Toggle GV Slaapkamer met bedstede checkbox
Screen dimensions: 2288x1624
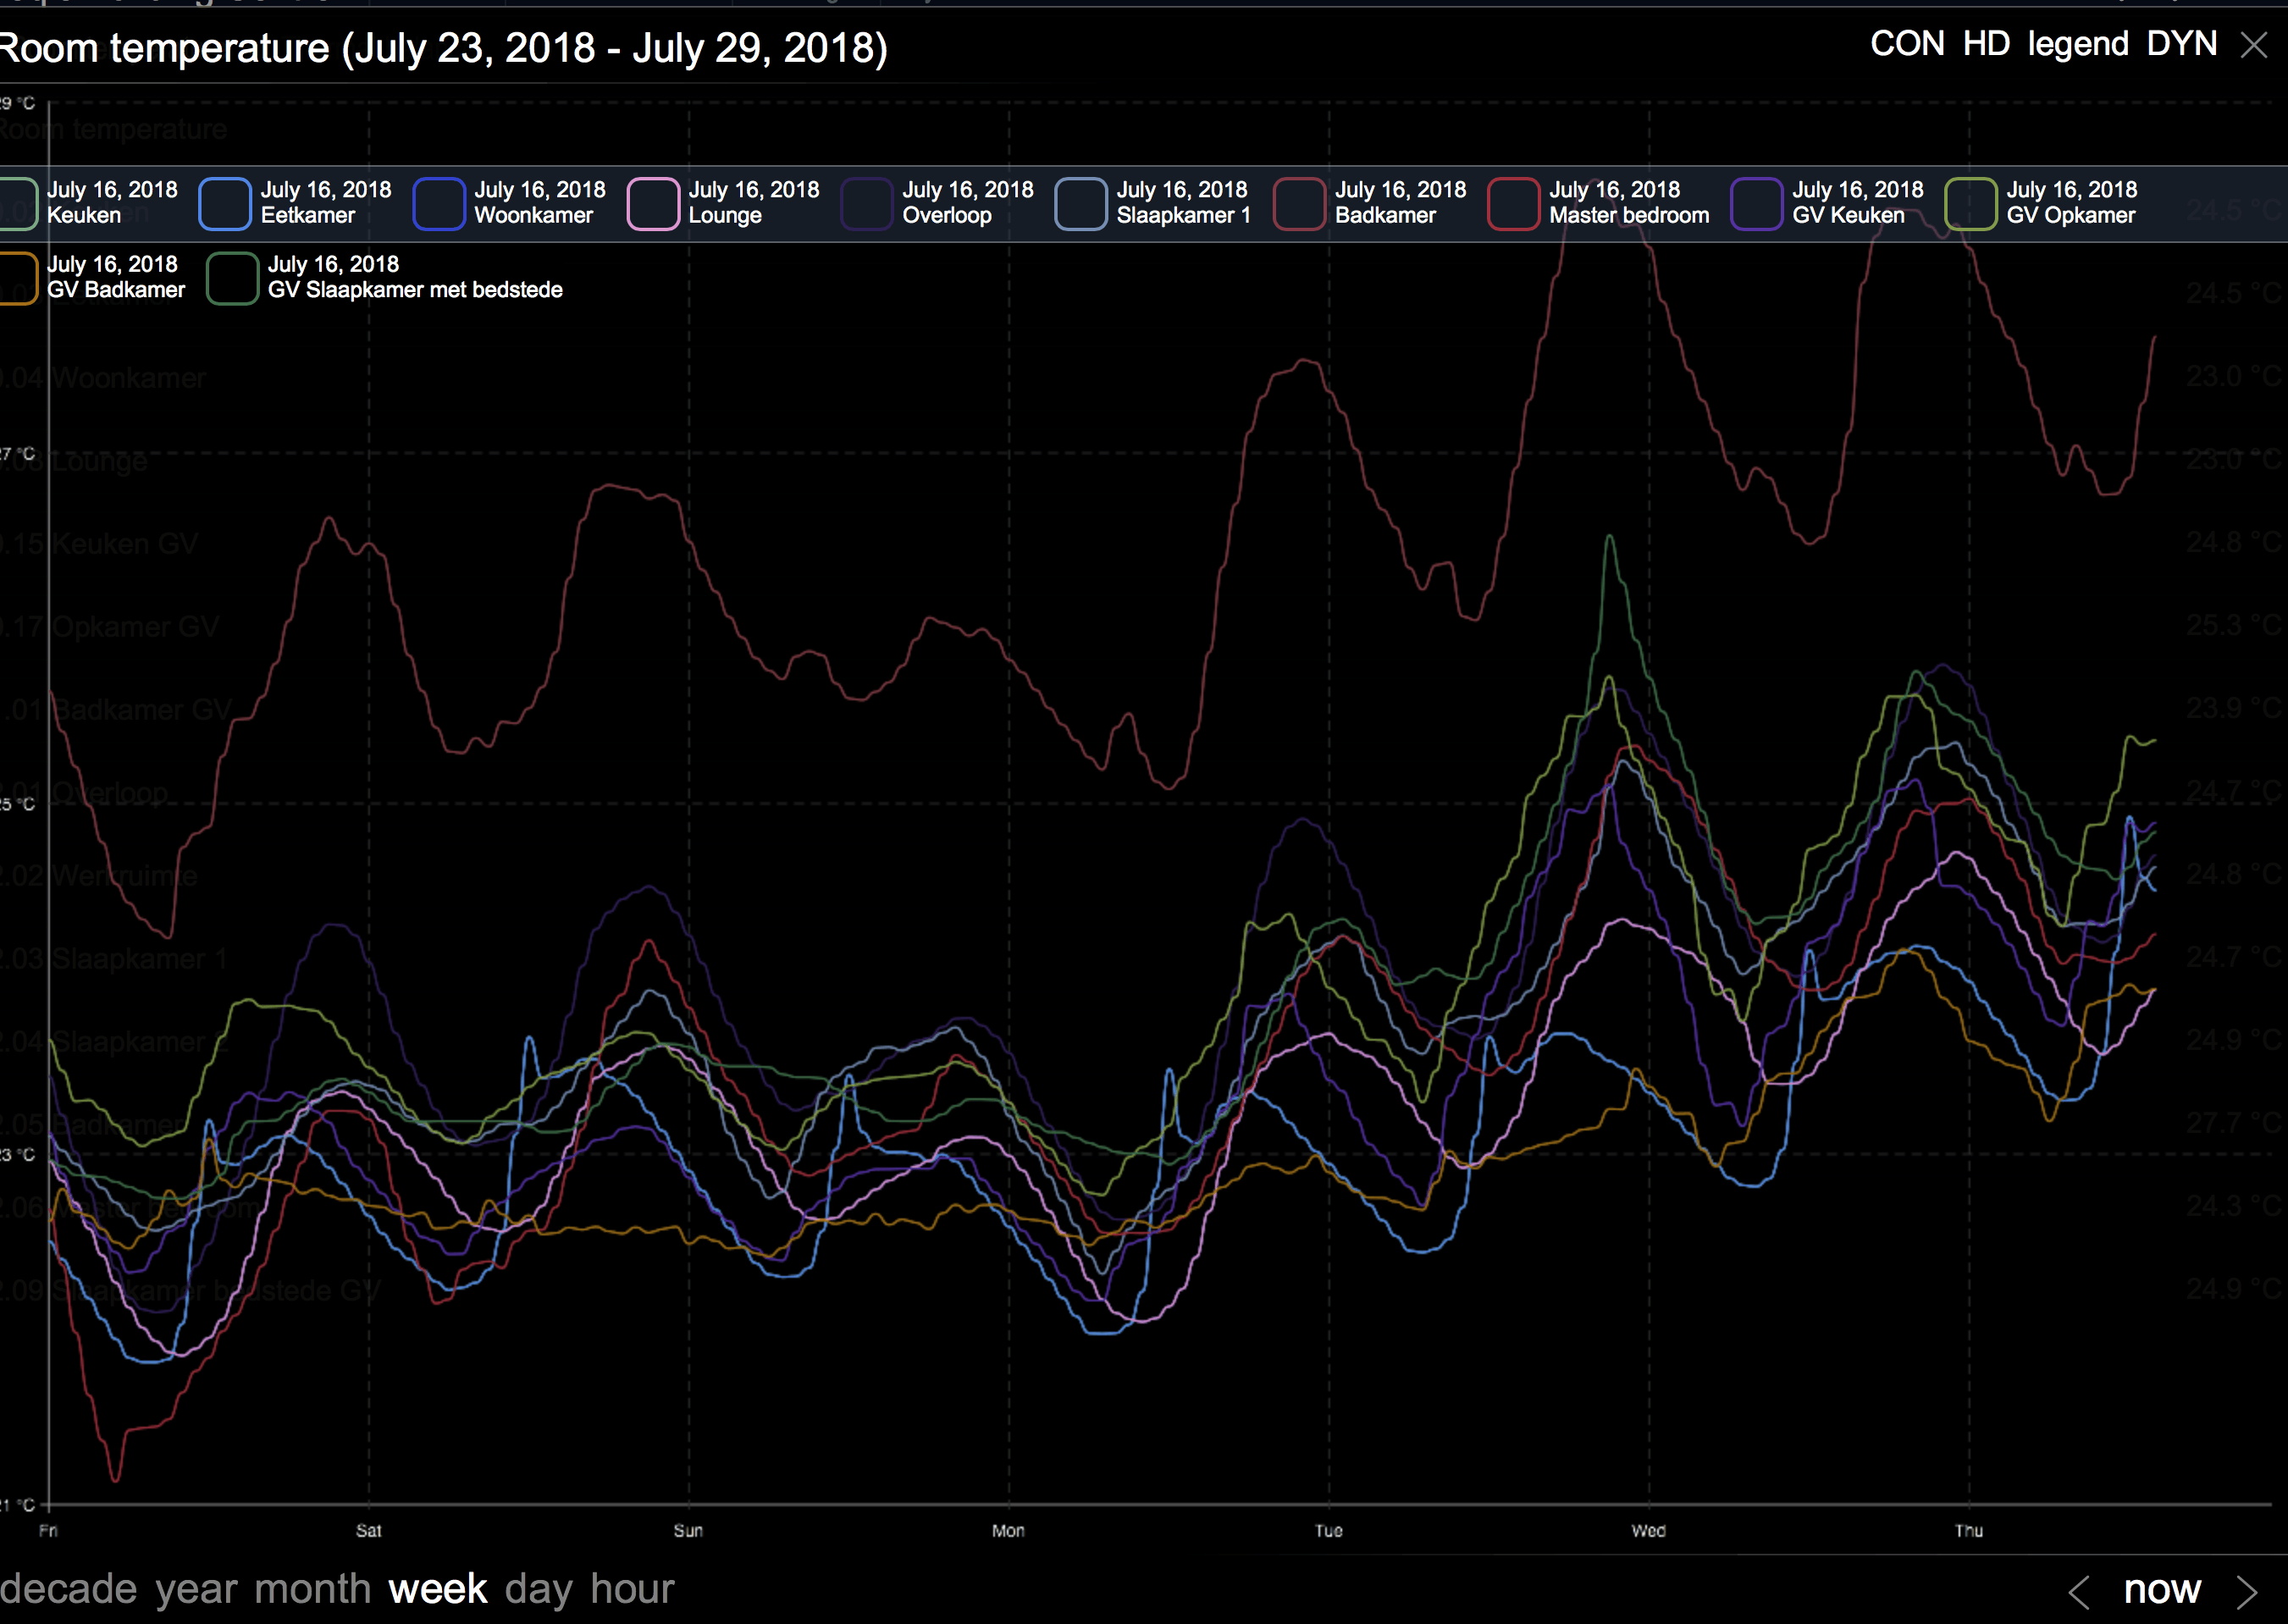[232, 278]
